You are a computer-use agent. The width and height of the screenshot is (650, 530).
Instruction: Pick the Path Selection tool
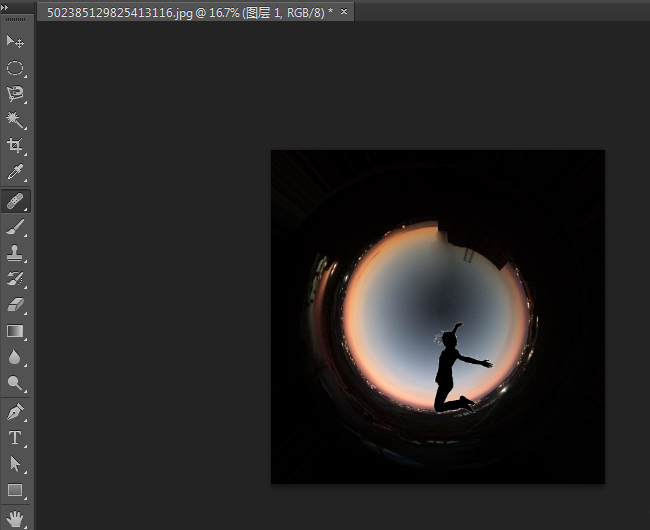coord(15,463)
